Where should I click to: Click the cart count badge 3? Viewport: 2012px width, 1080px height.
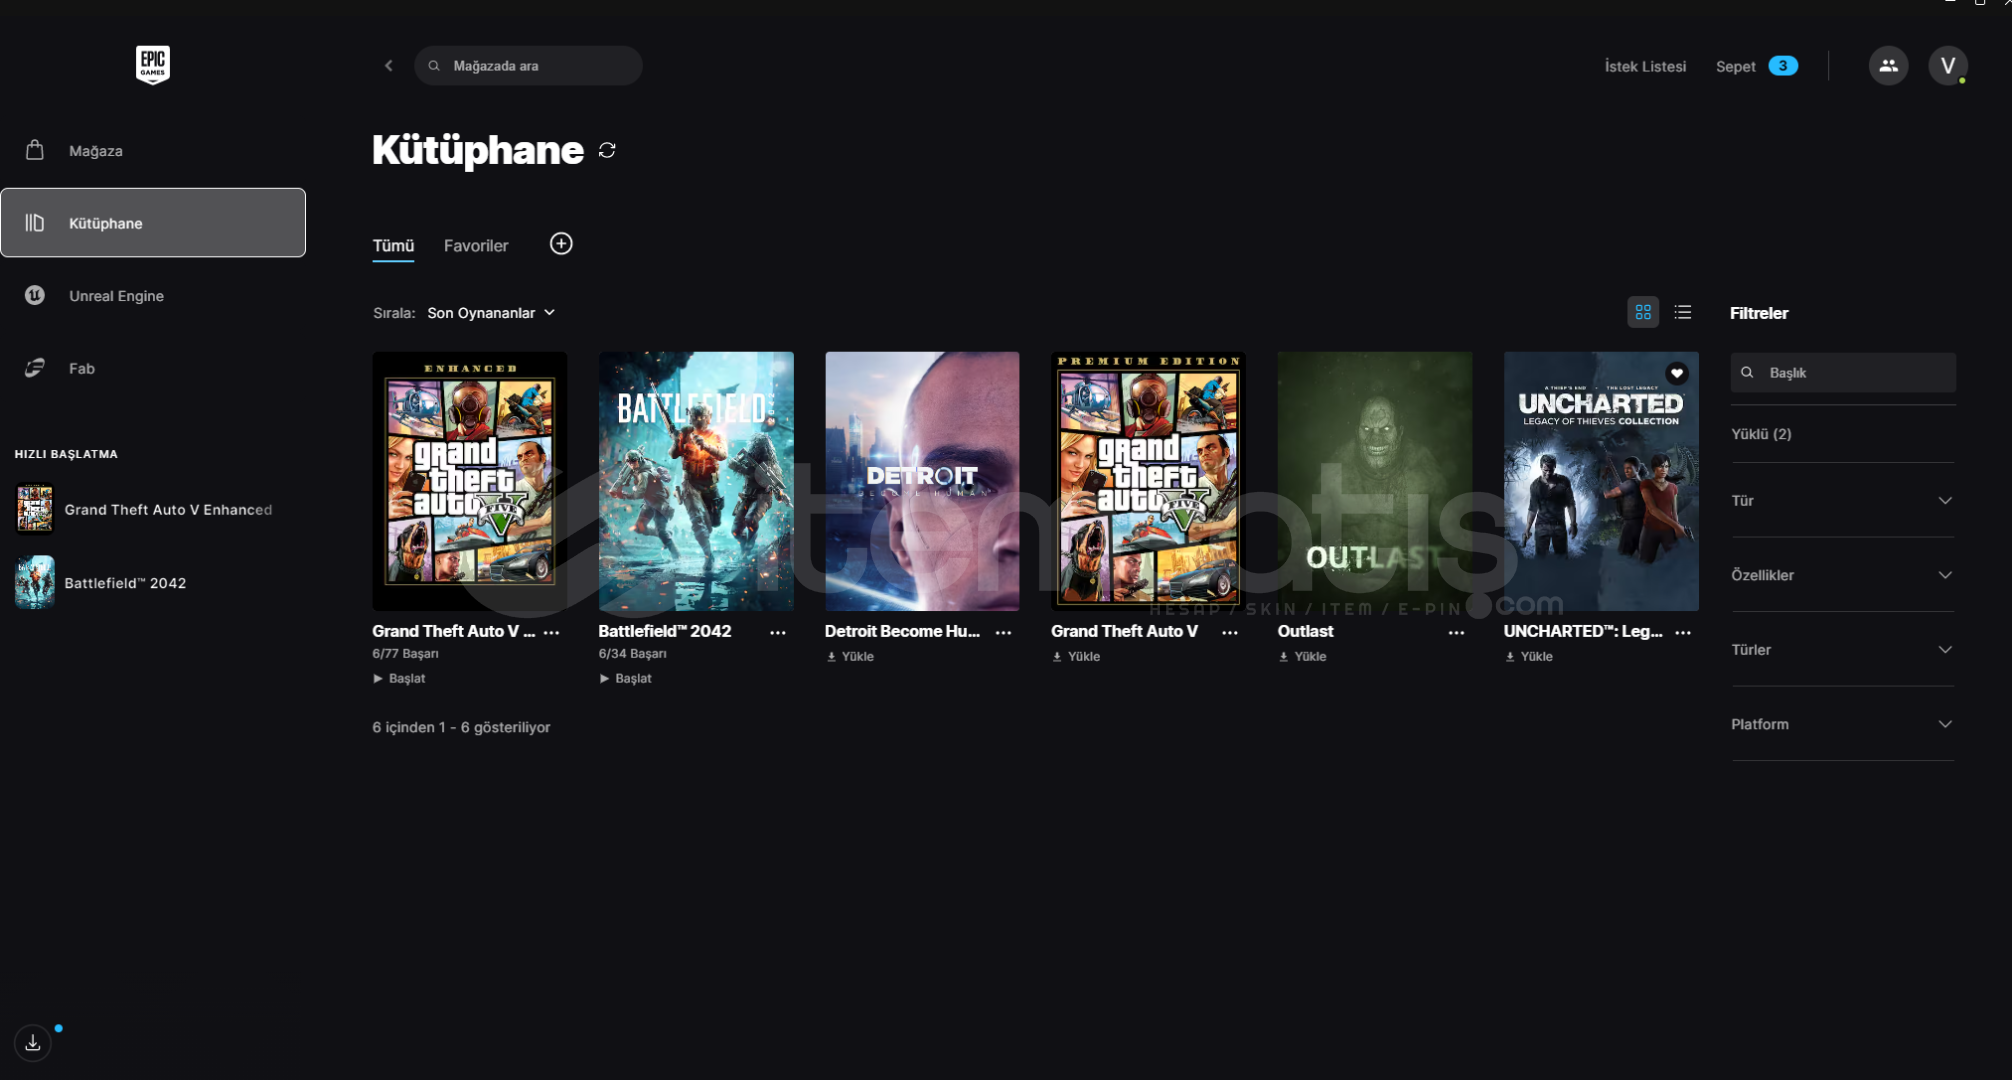pyautogui.click(x=1783, y=66)
